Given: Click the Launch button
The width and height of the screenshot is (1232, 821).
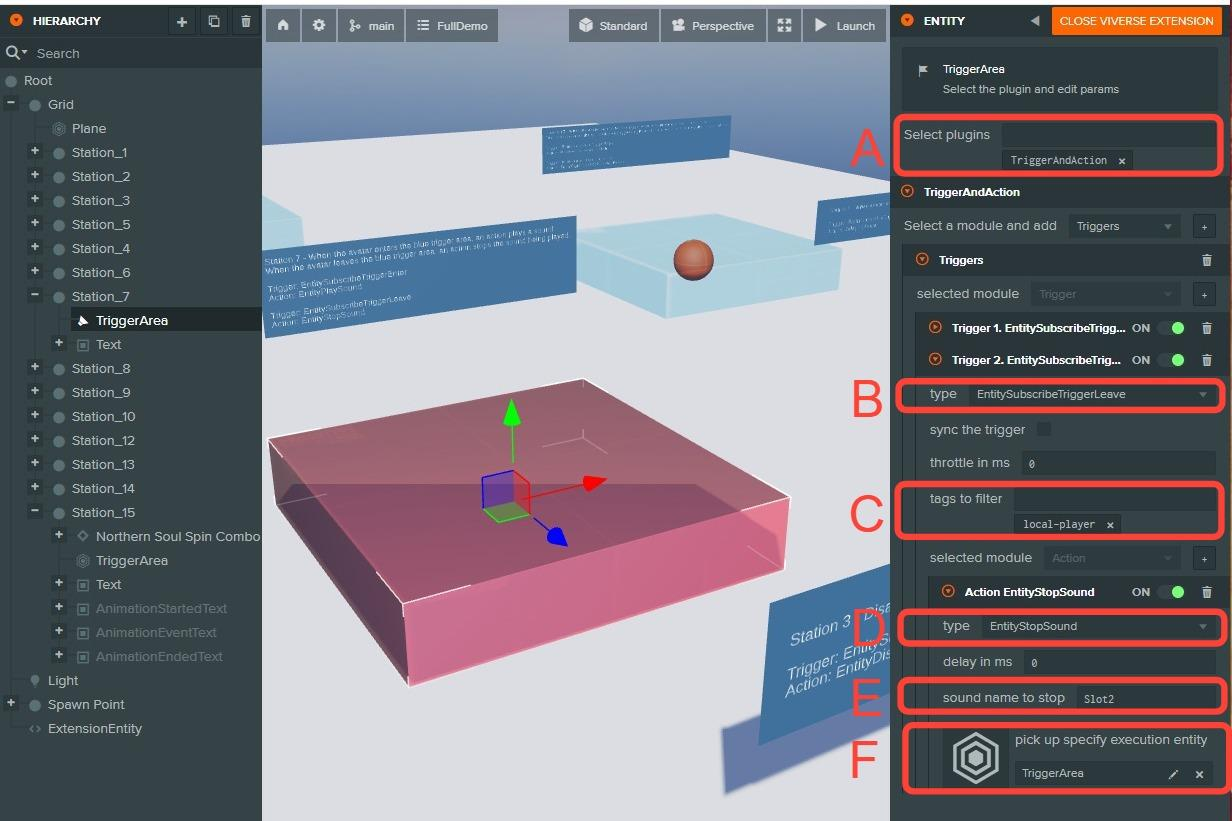Looking at the screenshot, I should (x=845, y=25).
